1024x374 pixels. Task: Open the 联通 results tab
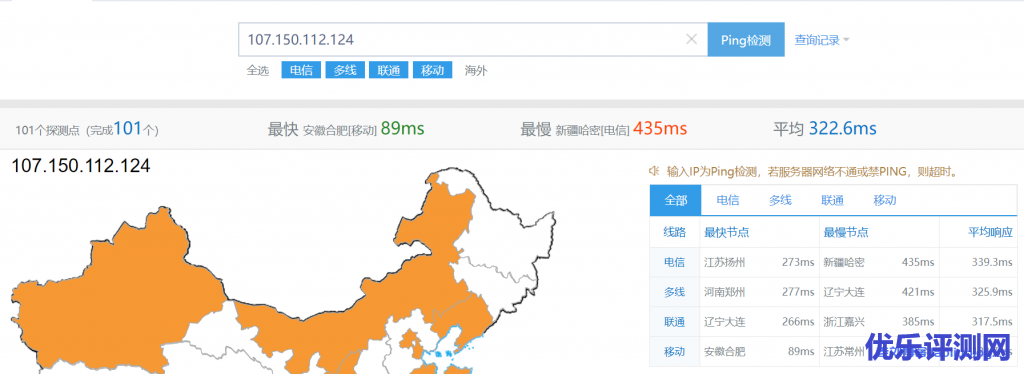tap(832, 200)
